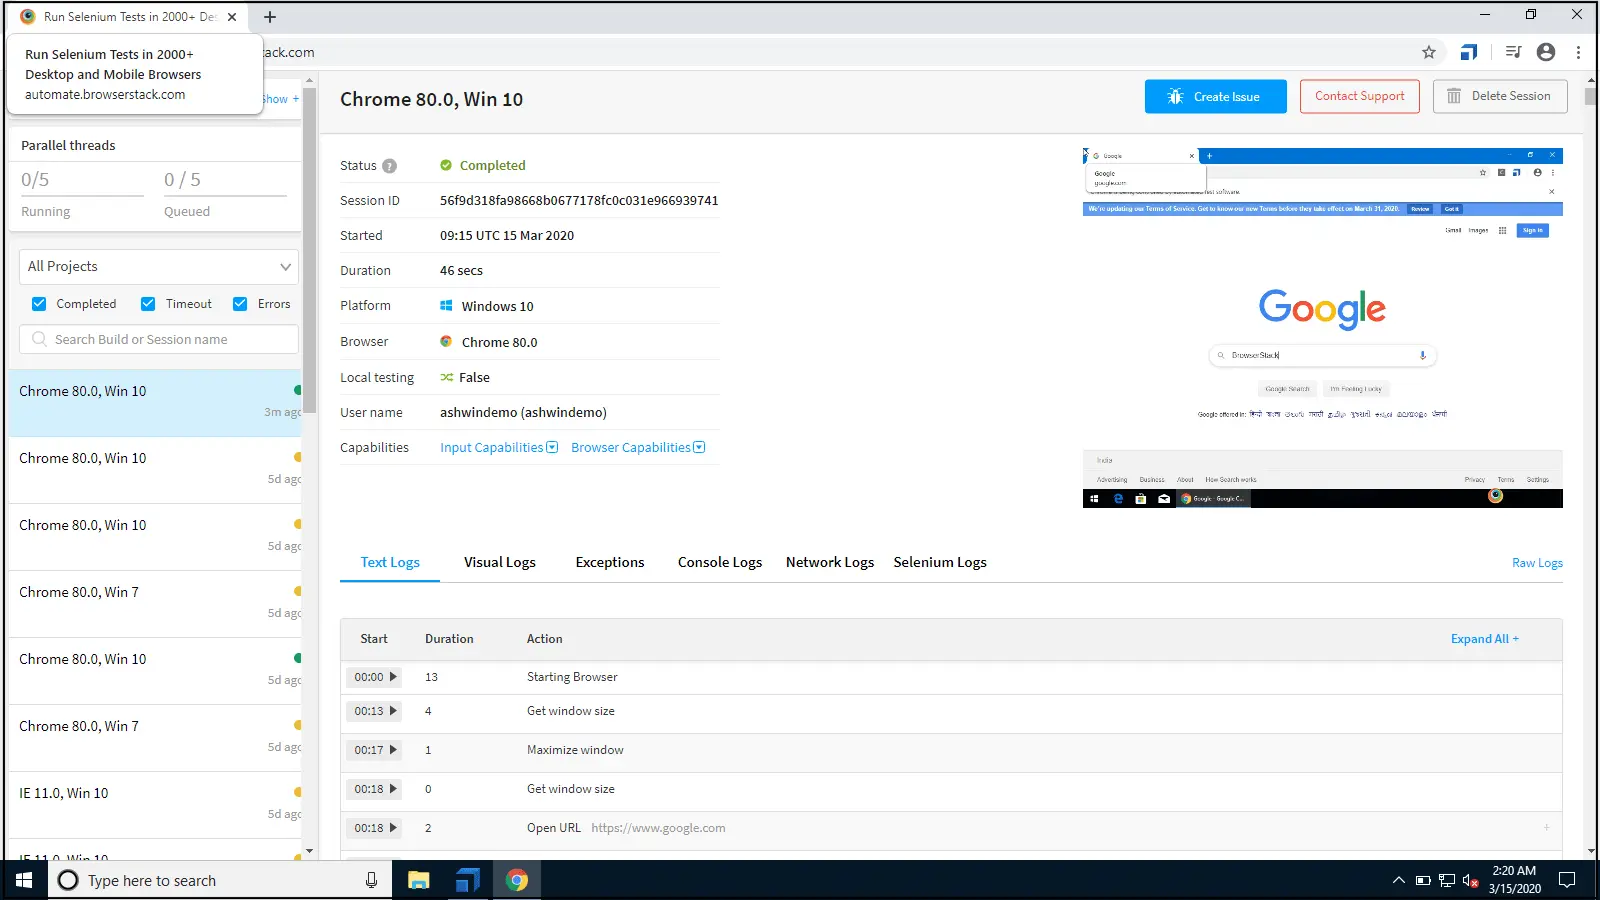Open the All Projects dropdown

coord(159,267)
